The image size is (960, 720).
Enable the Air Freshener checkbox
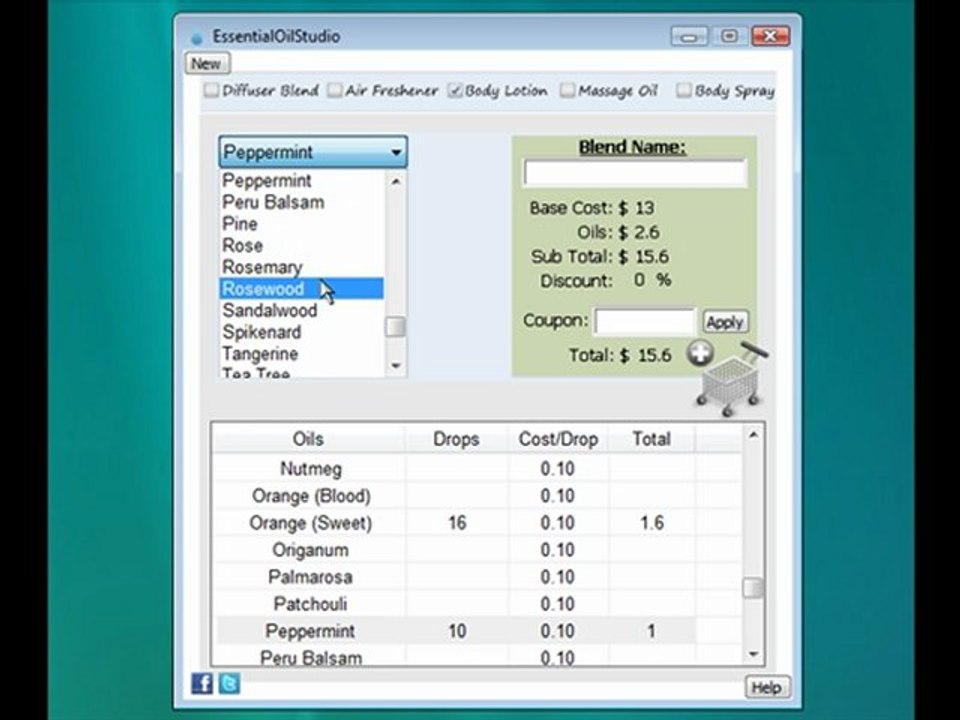click(x=334, y=91)
